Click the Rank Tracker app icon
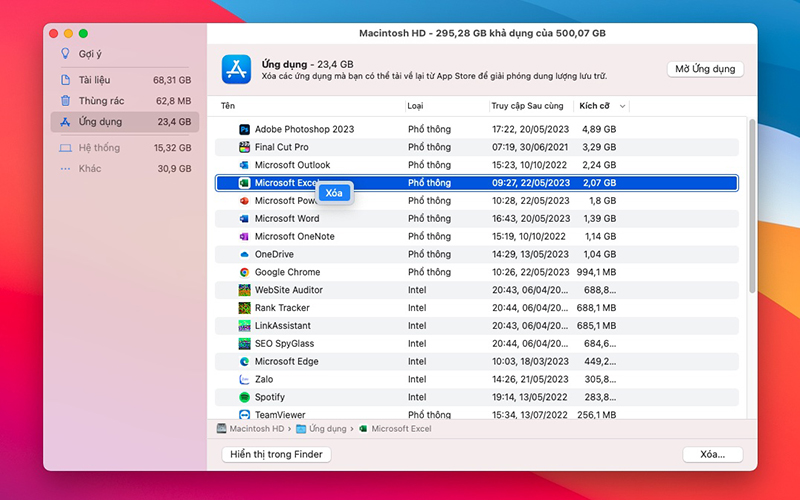 pos(244,308)
